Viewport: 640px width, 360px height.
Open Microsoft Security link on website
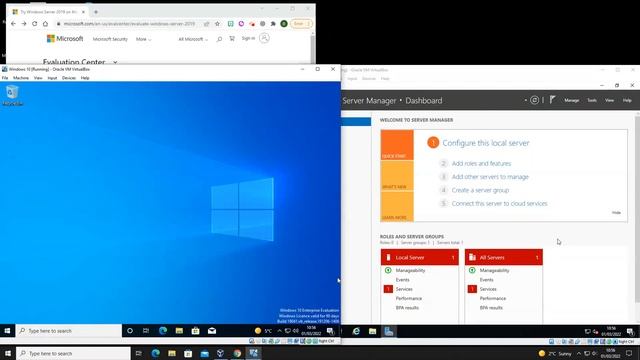coord(110,39)
